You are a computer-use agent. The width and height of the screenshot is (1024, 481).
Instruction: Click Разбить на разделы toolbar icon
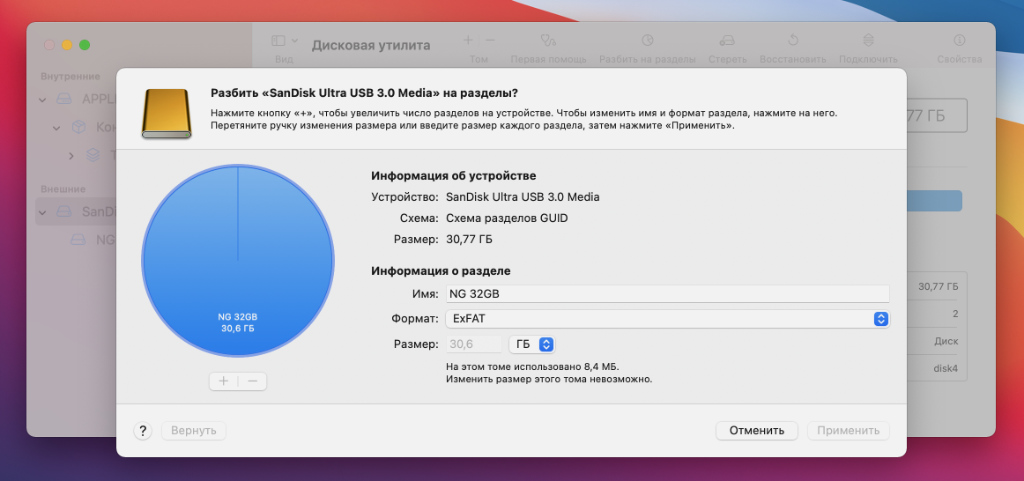click(x=647, y=40)
